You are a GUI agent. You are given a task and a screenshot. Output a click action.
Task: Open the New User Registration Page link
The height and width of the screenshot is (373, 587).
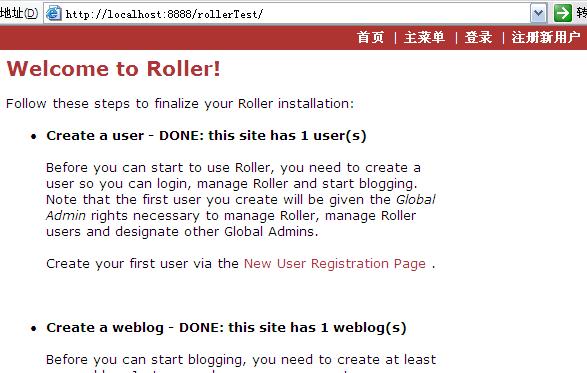click(x=335, y=264)
